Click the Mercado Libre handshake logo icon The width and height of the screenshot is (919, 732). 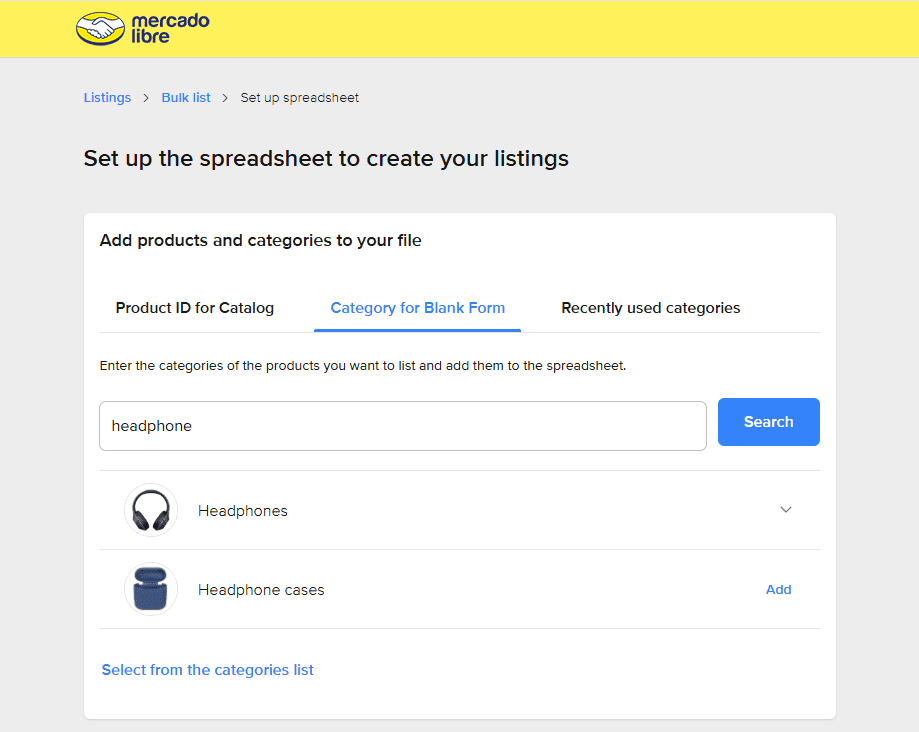[x=100, y=29]
